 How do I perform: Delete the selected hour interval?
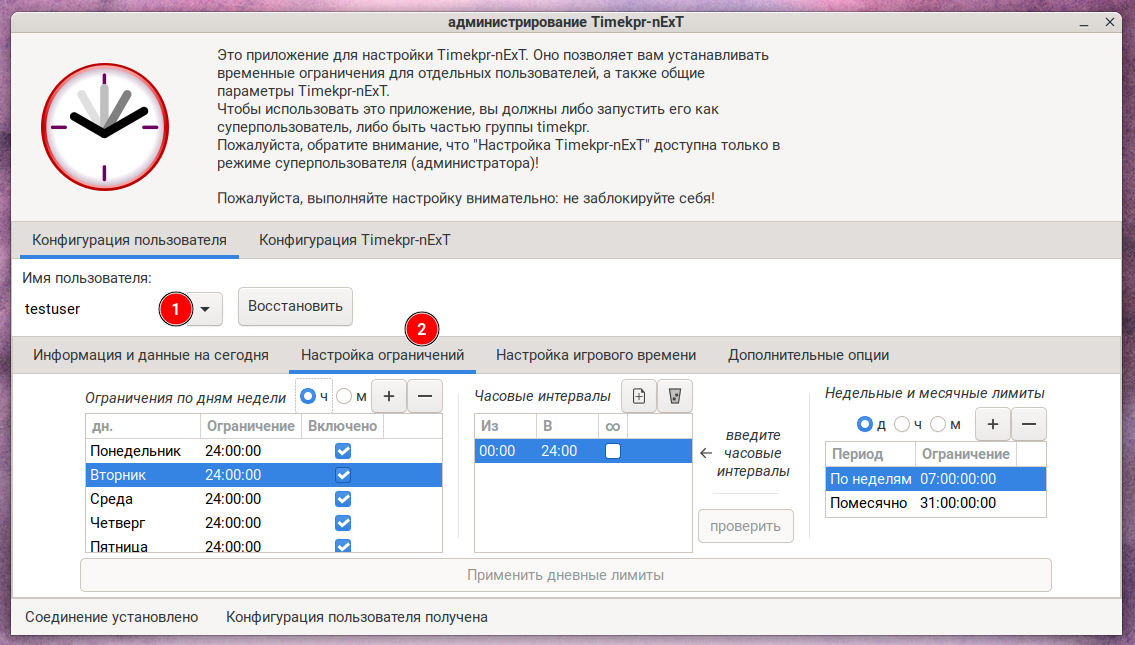675,397
